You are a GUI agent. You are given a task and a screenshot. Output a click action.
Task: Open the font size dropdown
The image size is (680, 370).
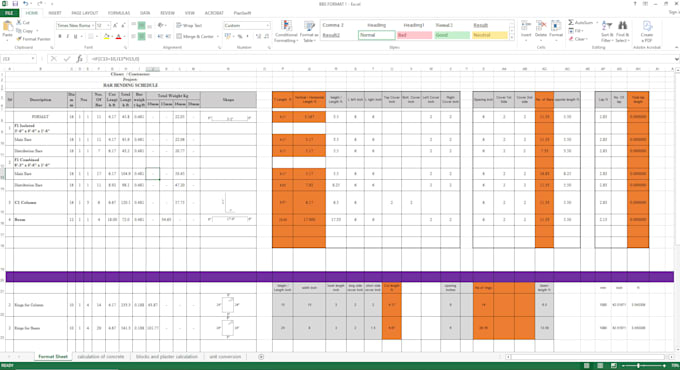point(108,26)
